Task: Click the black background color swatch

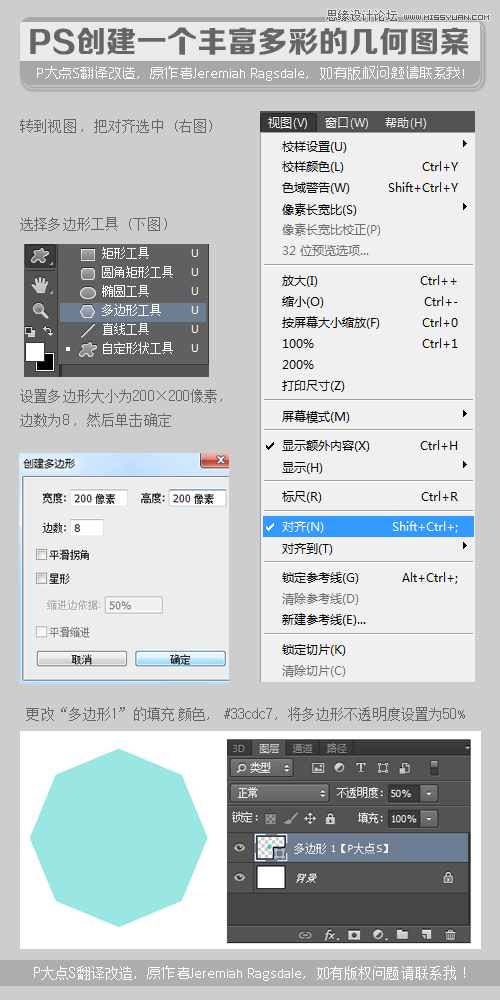Action: (x=48, y=365)
